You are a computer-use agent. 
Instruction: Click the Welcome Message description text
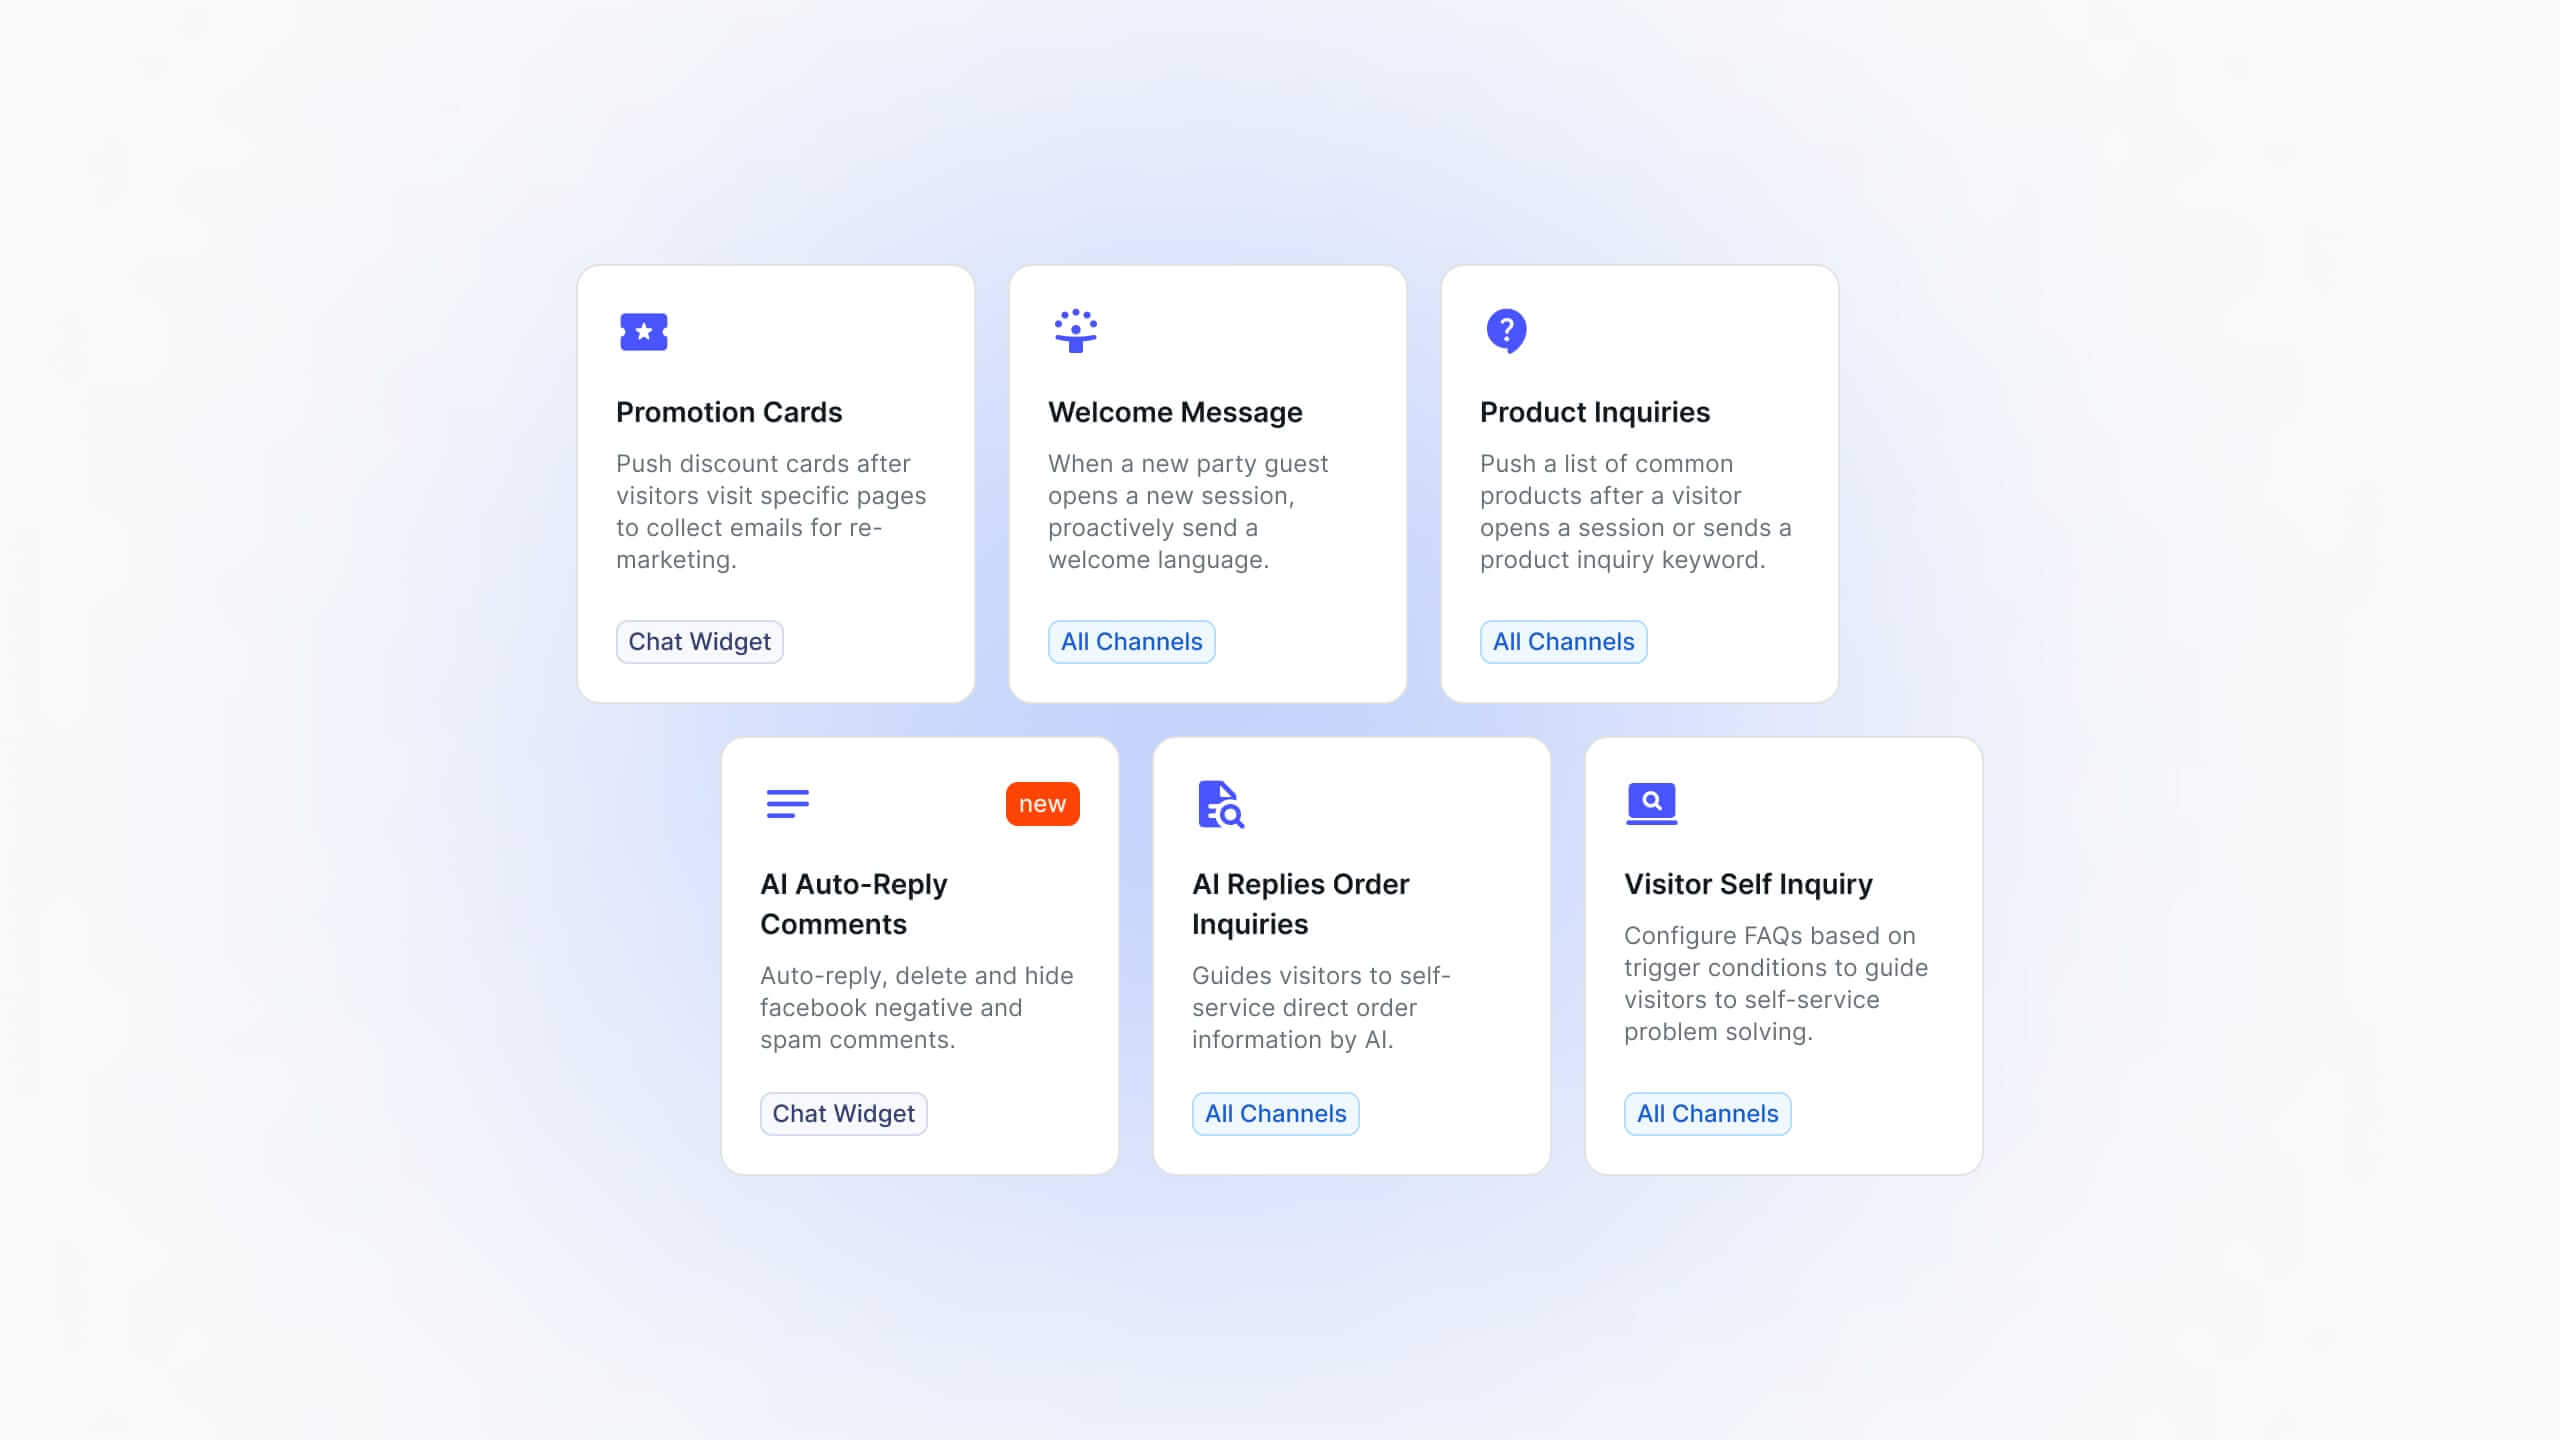[x=1188, y=512]
